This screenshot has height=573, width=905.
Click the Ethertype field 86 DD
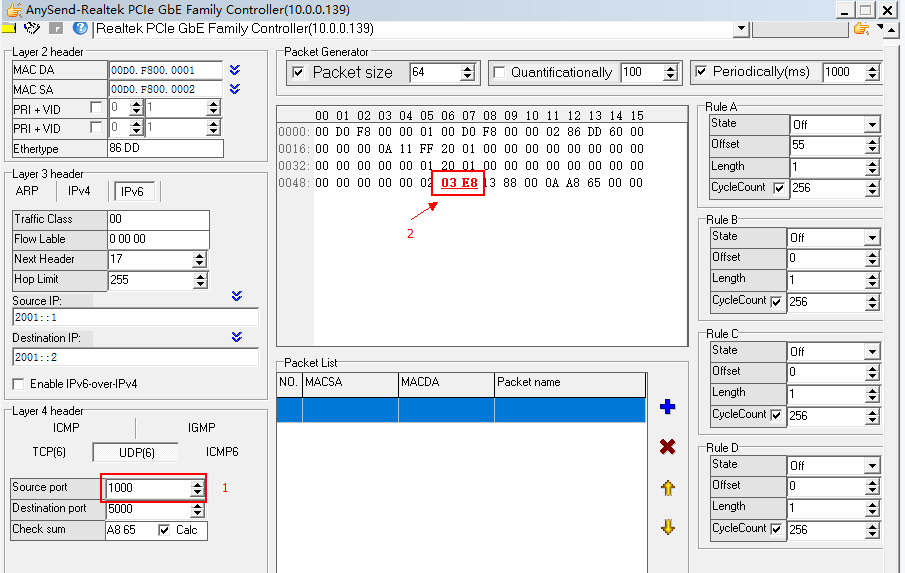click(x=165, y=148)
